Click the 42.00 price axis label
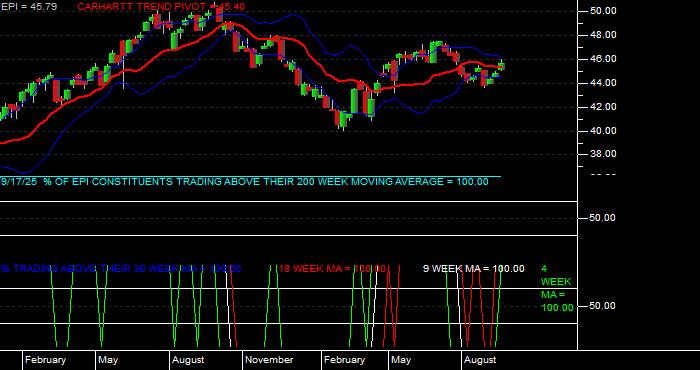Viewport: 700px width, 370px height. (x=603, y=107)
